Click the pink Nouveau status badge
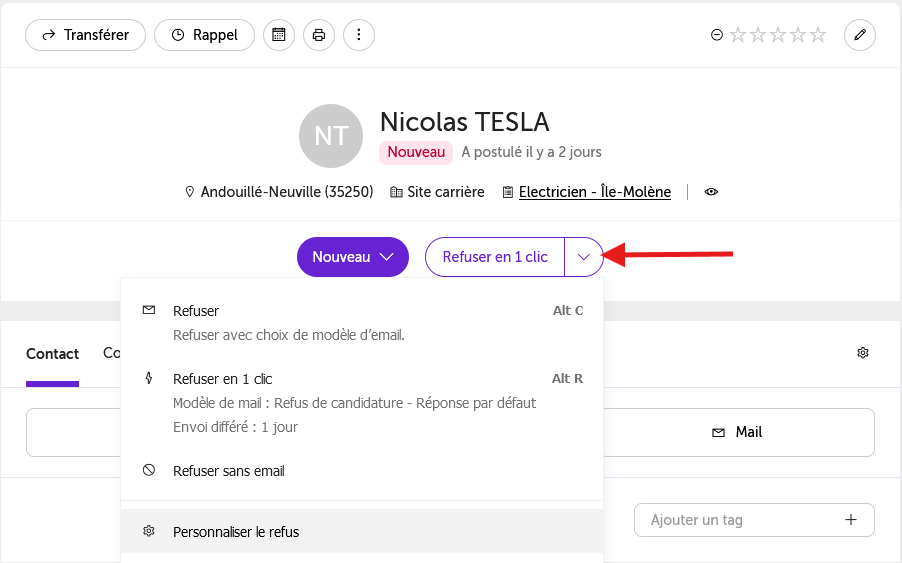The height and width of the screenshot is (563, 902). (416, 152)
